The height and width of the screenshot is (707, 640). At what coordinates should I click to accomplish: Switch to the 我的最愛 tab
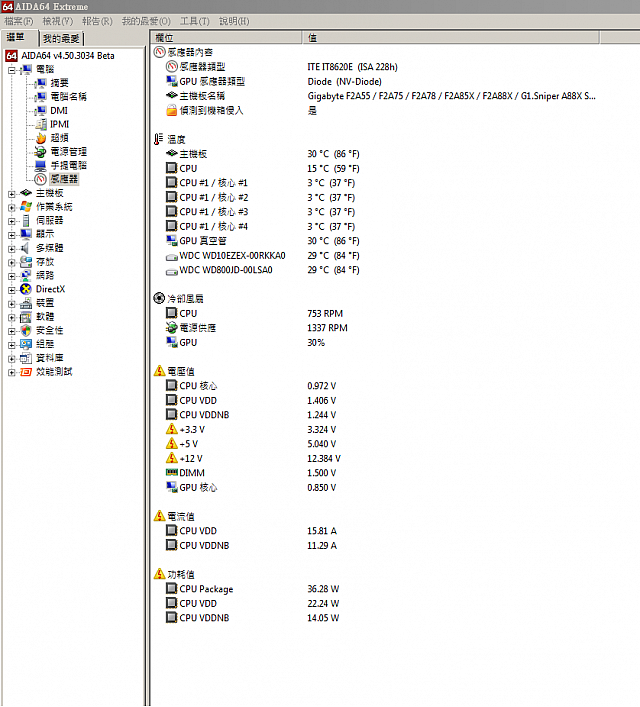61,39
